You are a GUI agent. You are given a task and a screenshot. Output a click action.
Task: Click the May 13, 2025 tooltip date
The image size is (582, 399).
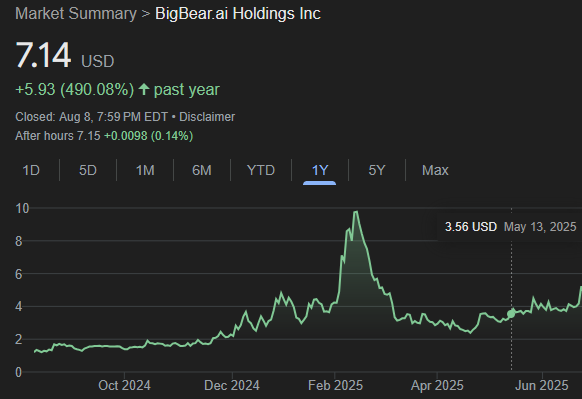pos(540,227)
